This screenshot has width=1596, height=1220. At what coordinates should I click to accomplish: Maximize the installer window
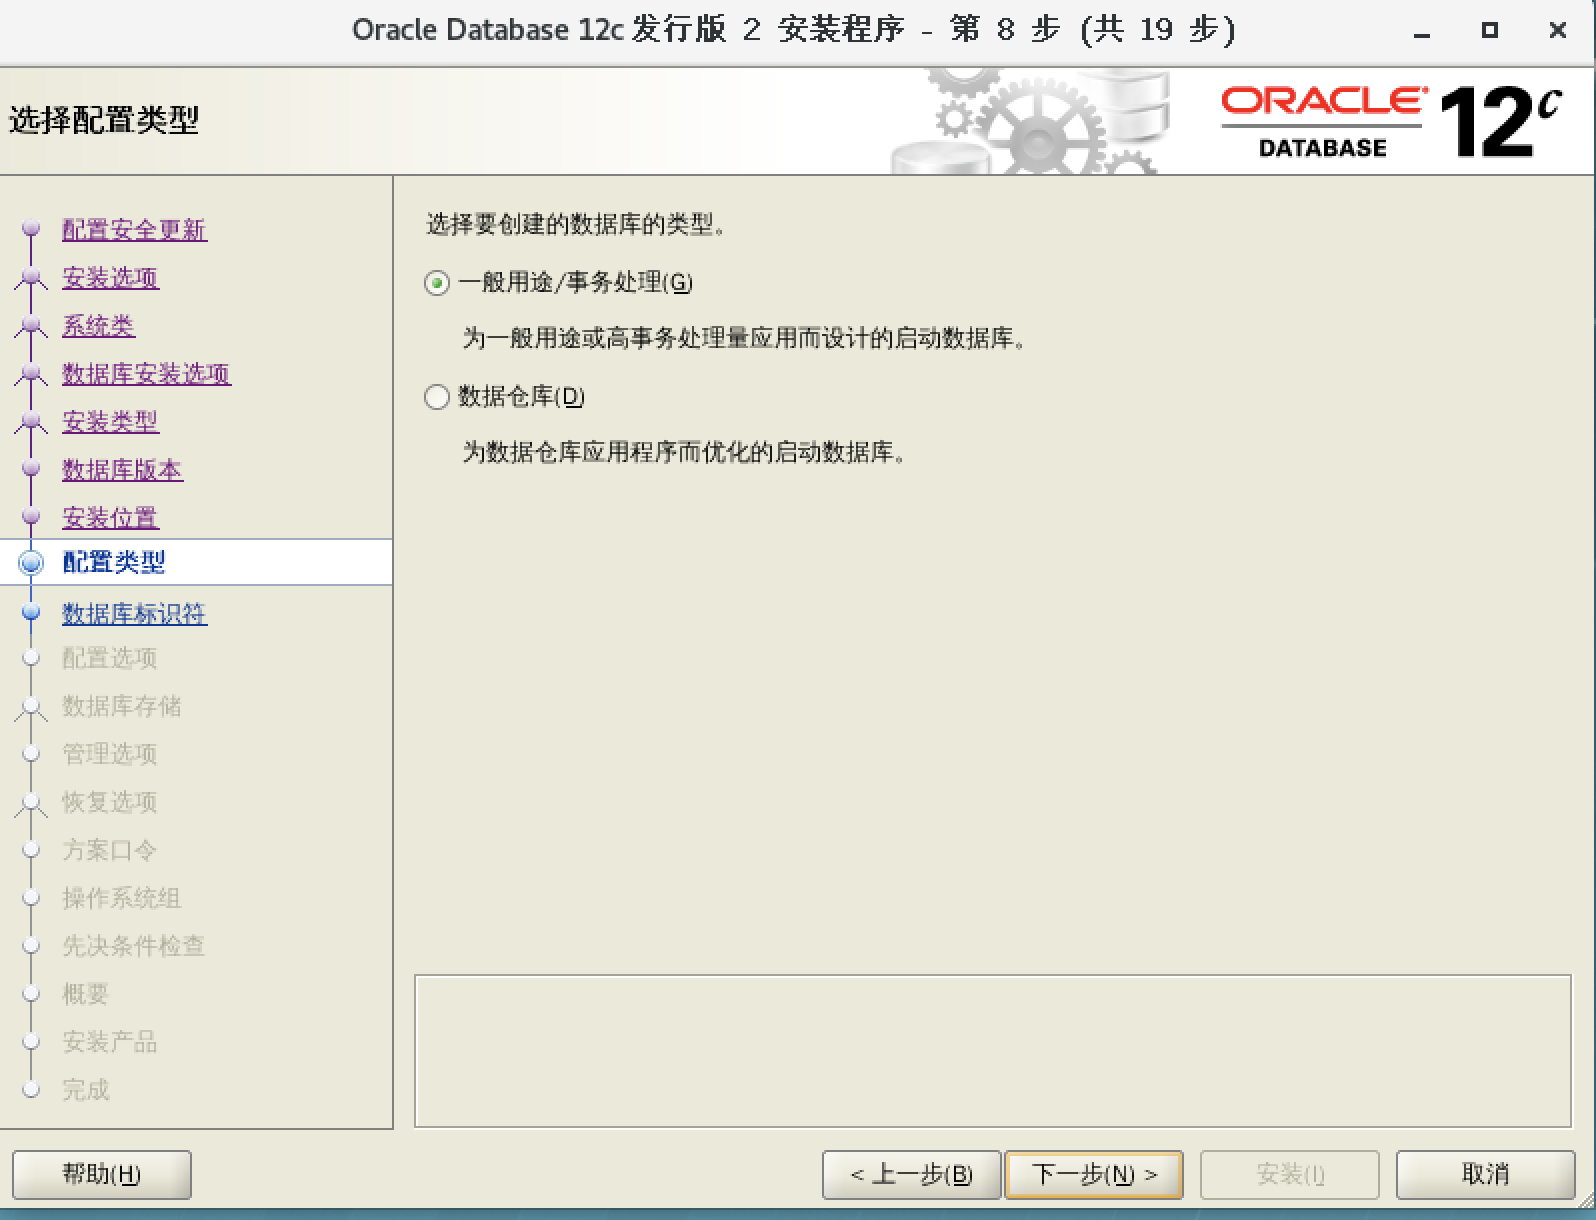1490,31
